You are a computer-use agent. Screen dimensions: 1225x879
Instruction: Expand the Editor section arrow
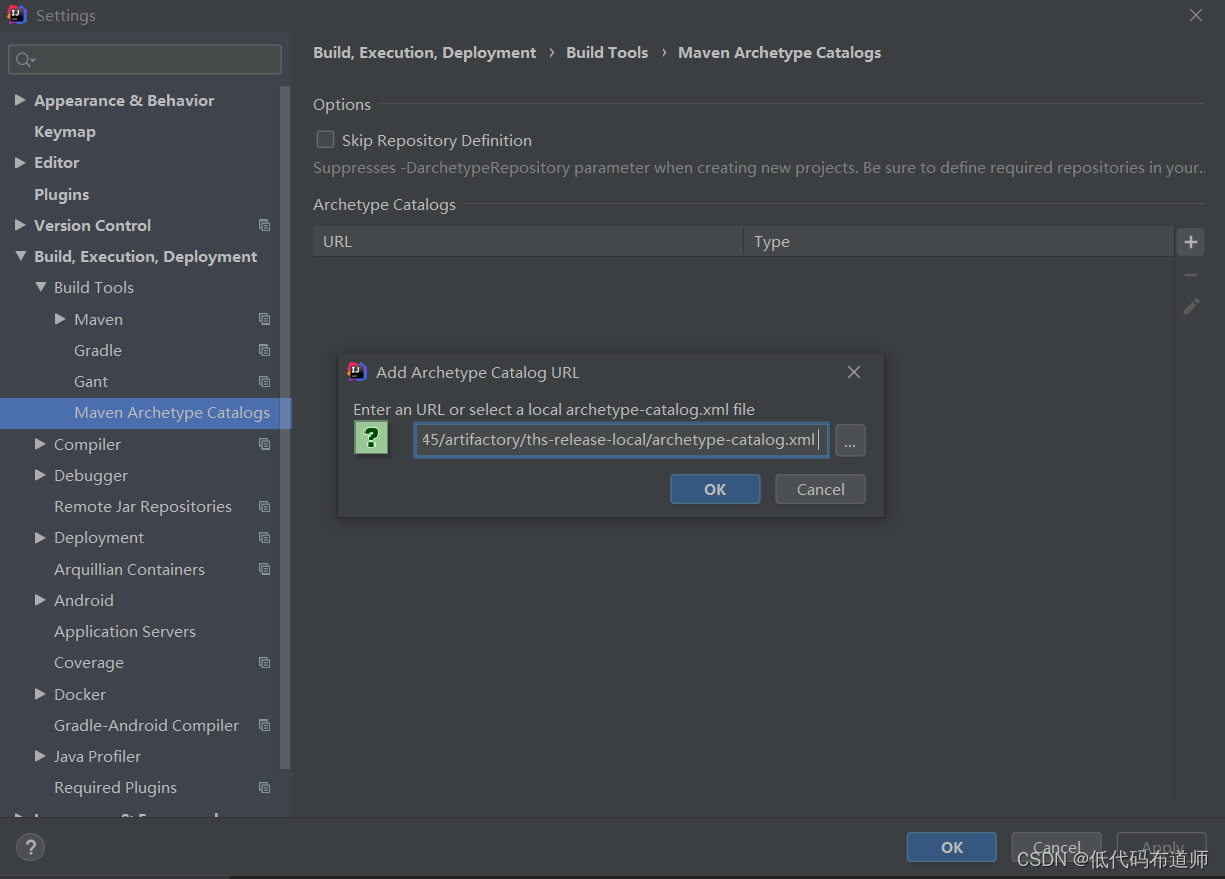click(x=20, y=162)
